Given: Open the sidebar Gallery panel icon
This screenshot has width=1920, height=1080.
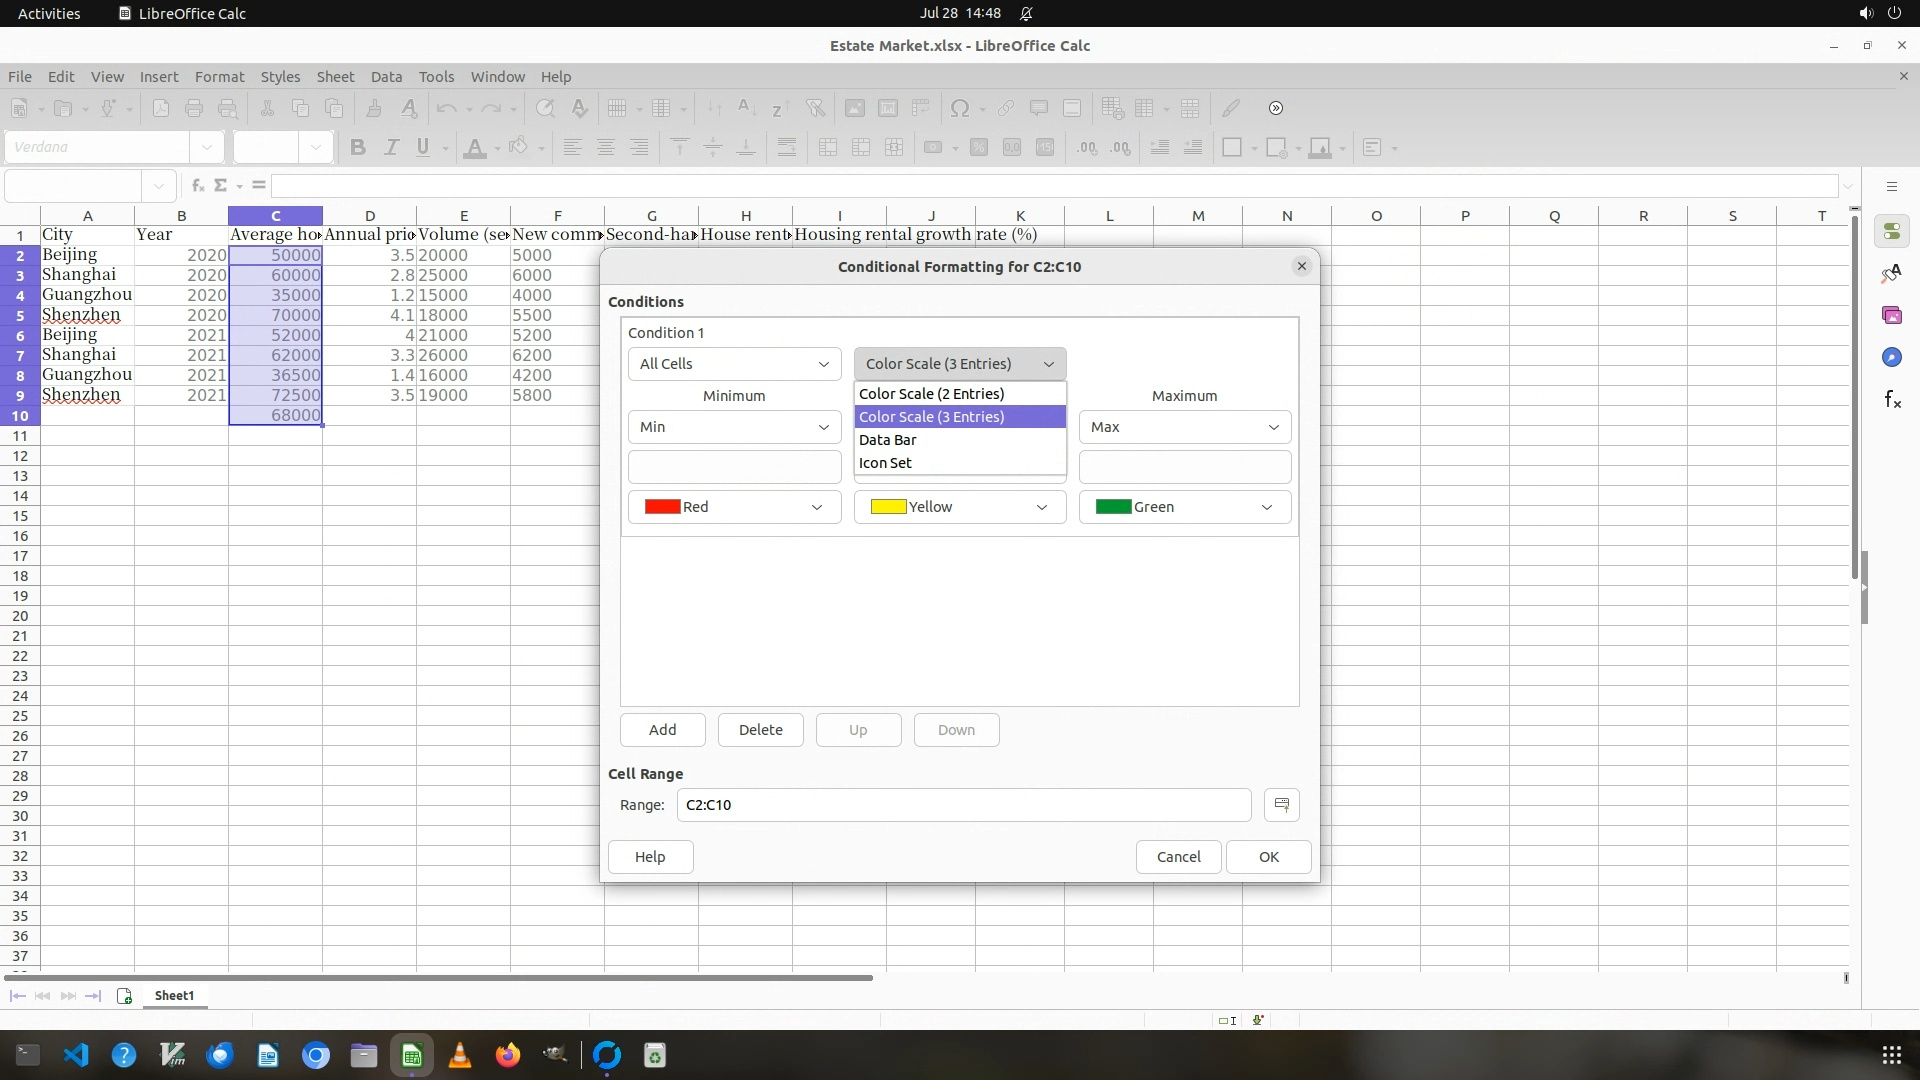Looking at the screenshot, I should (x=1891, y=316).
